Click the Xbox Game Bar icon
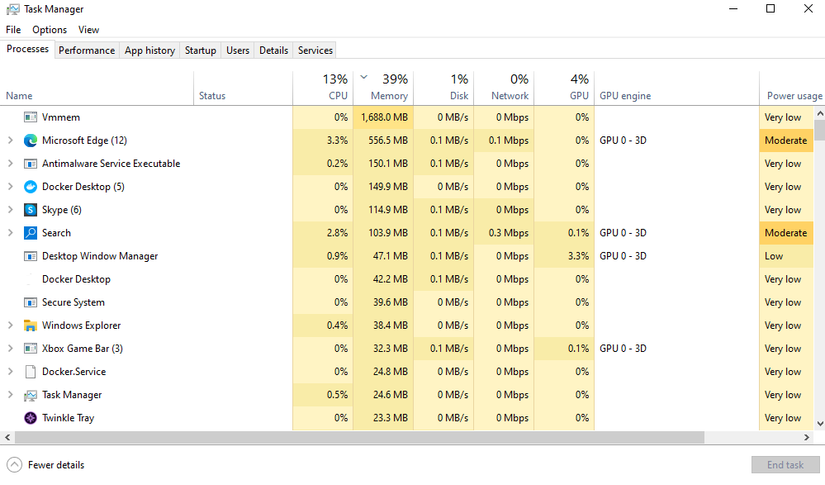This screenshot has height=485, width=825. point(30,349)
